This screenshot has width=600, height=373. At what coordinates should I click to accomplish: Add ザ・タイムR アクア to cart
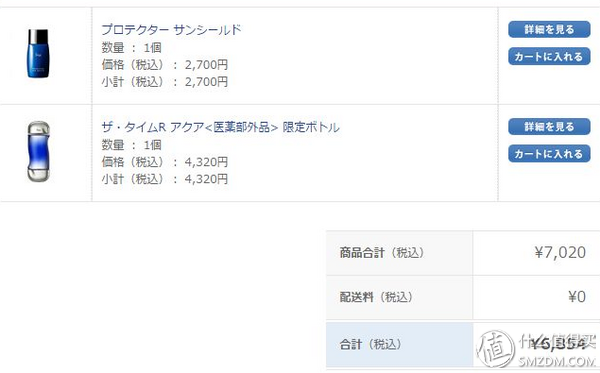click(549, 154)
